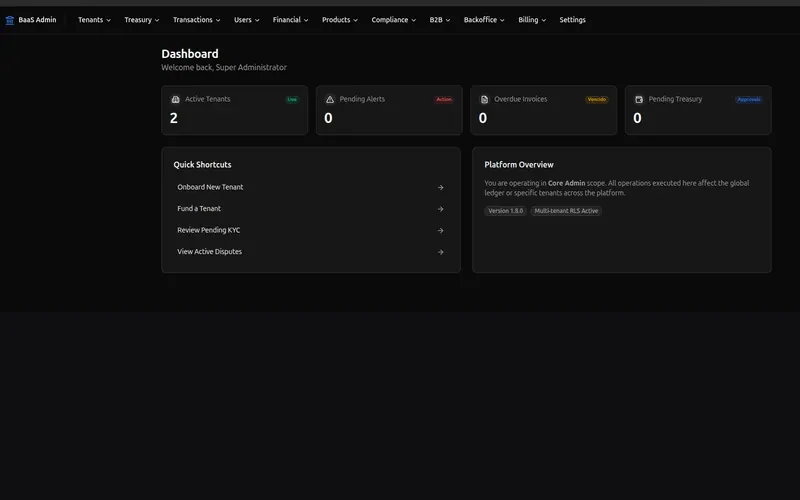Click the Action badge on Pending Alerts
This screenshot has width=800, height=500.
(x=444, y=99)
